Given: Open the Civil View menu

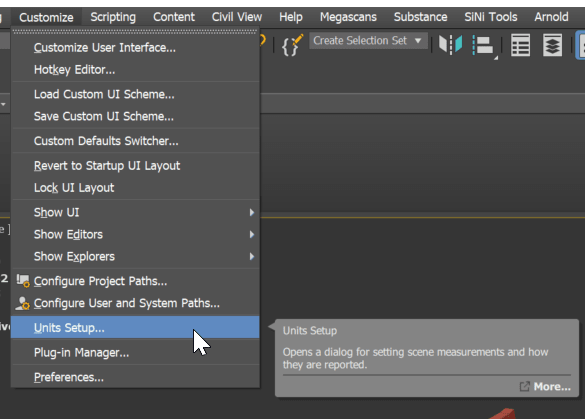Looking at the screenshot, I should pos(237,17).
